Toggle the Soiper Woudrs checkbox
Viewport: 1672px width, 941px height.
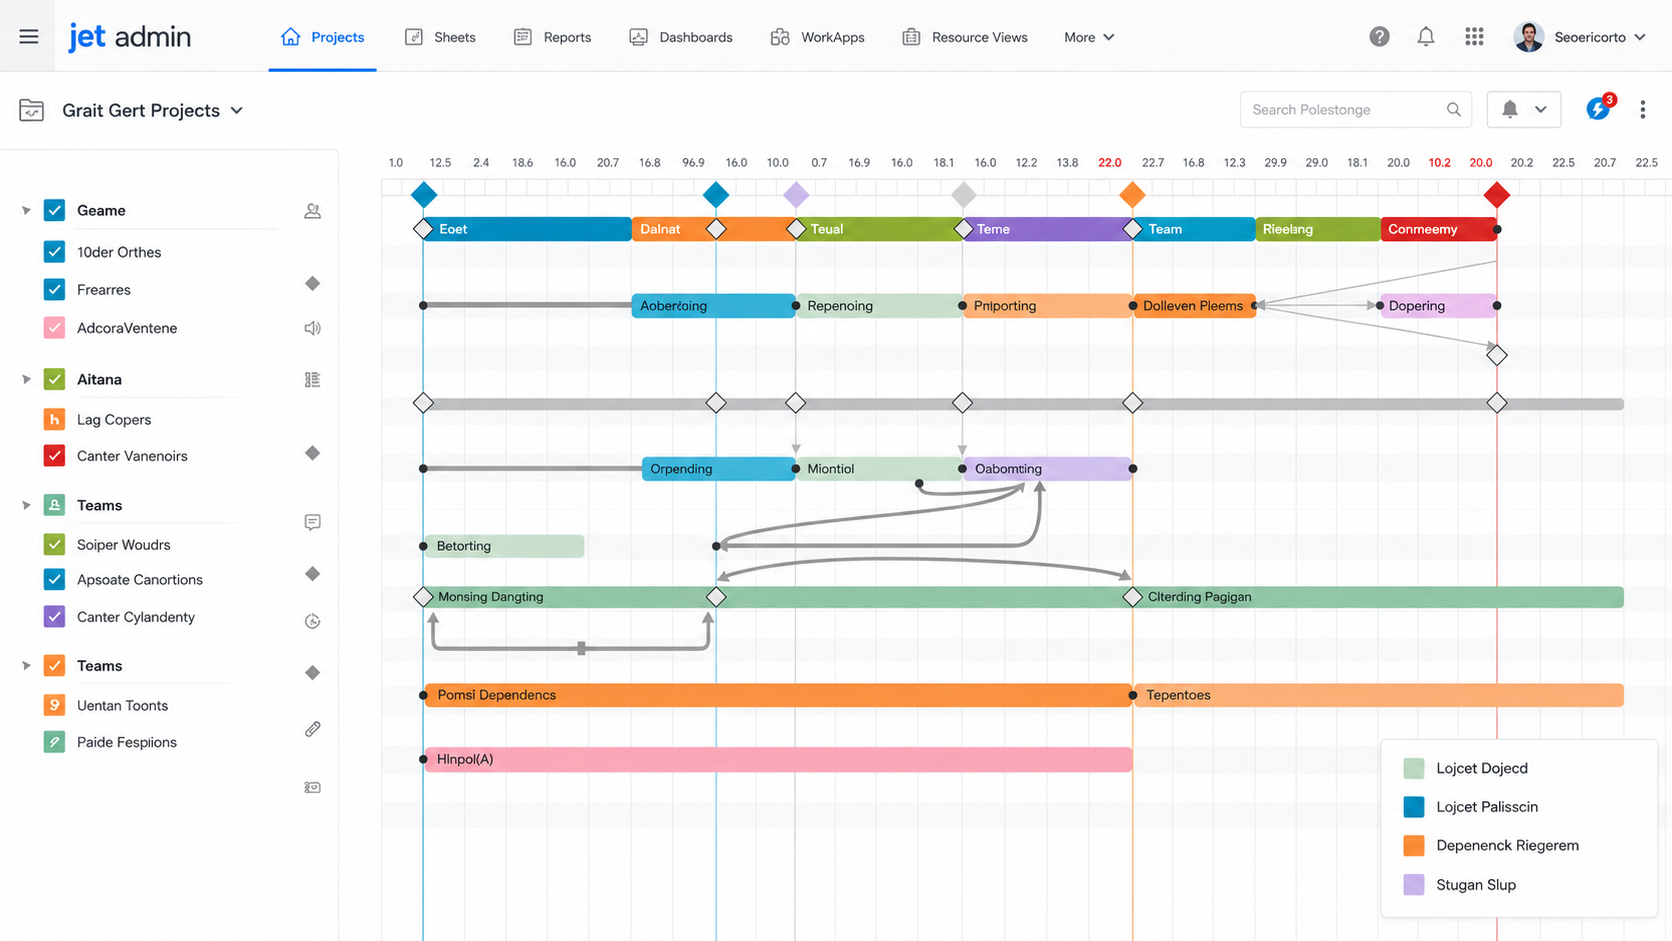pyautogui.click(x=55, y=545)
